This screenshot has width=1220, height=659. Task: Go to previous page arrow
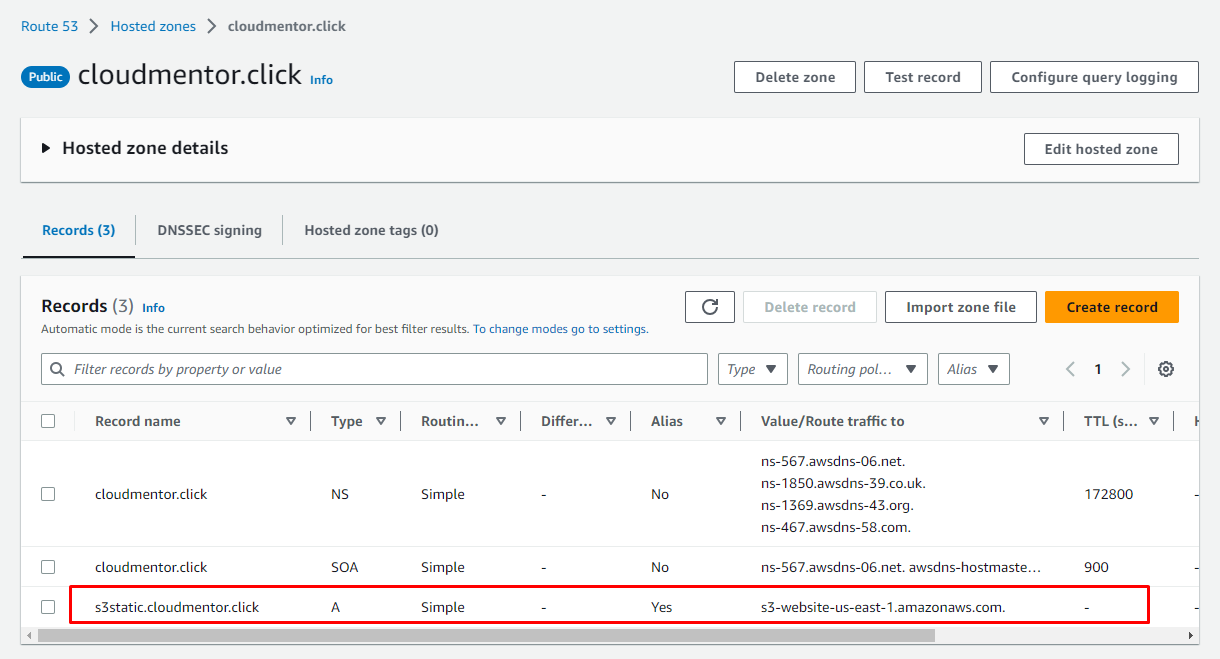pos(1070,369)
